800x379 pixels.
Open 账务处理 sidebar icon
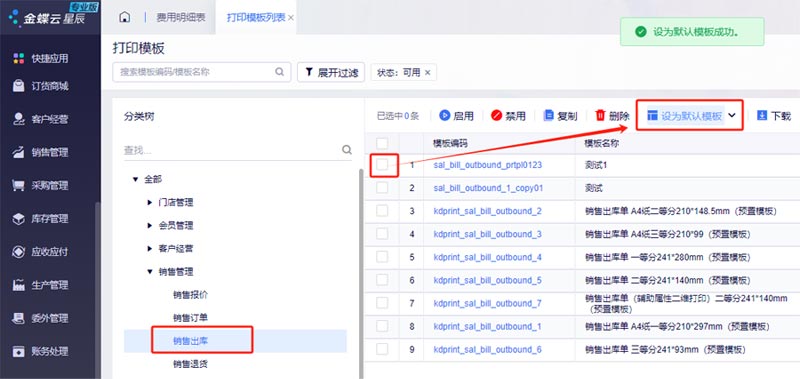click(x=19, y=351)
